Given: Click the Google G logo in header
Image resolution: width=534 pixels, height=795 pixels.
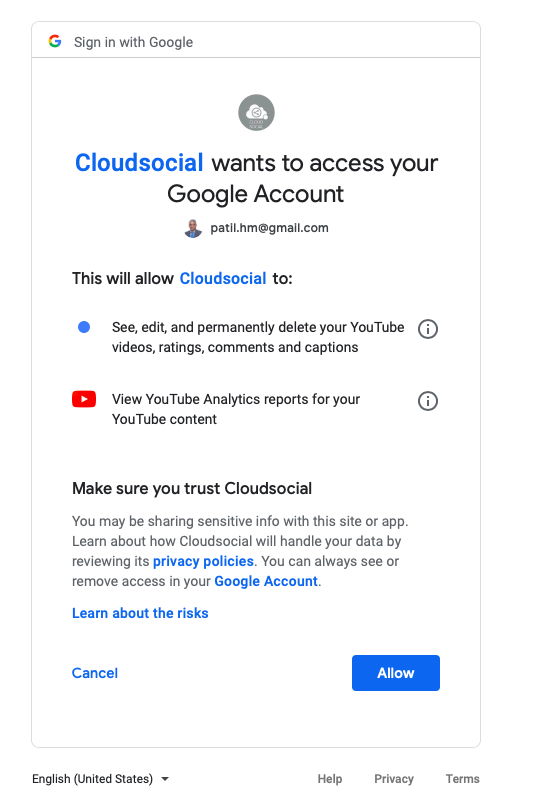Looking at the screenshot, I should click(55, 41).
